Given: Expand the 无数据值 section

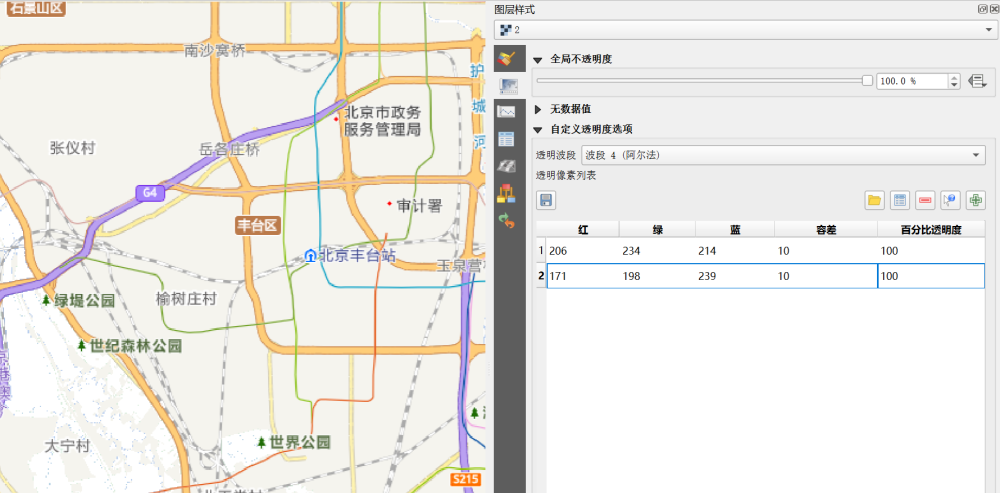Looking at the screenshot, I should pos(538,109).
